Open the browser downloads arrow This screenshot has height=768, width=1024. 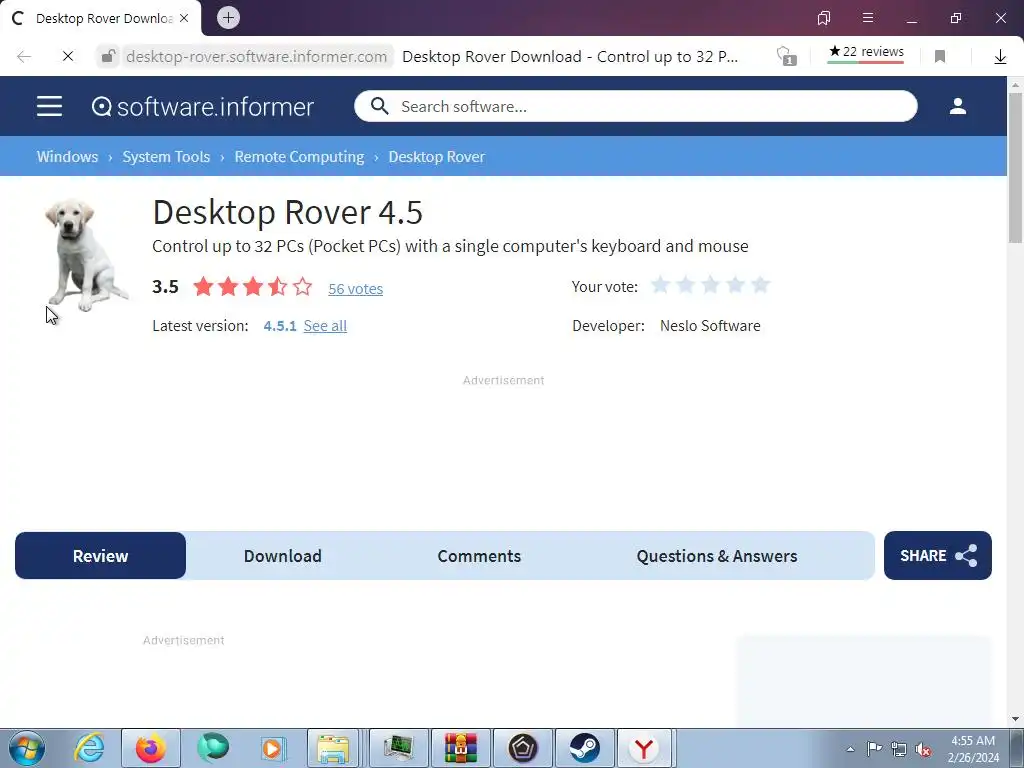click(x=1000, y=57)
